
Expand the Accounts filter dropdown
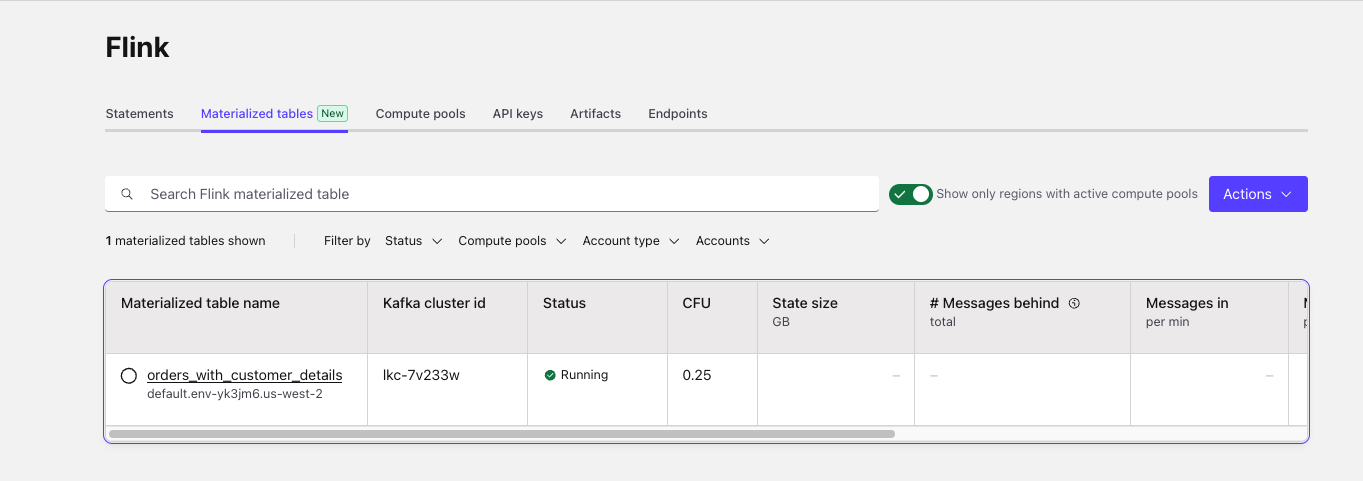(x=733, y=241)
